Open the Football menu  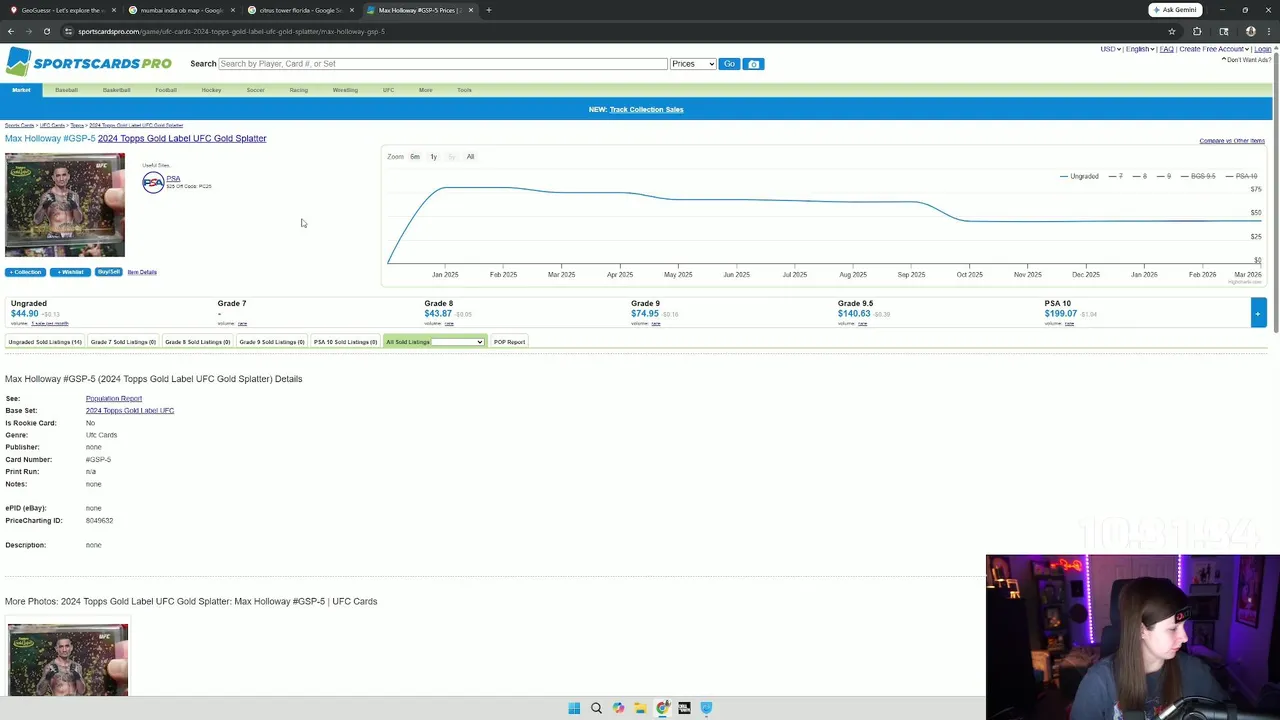(x=166, y=90)
